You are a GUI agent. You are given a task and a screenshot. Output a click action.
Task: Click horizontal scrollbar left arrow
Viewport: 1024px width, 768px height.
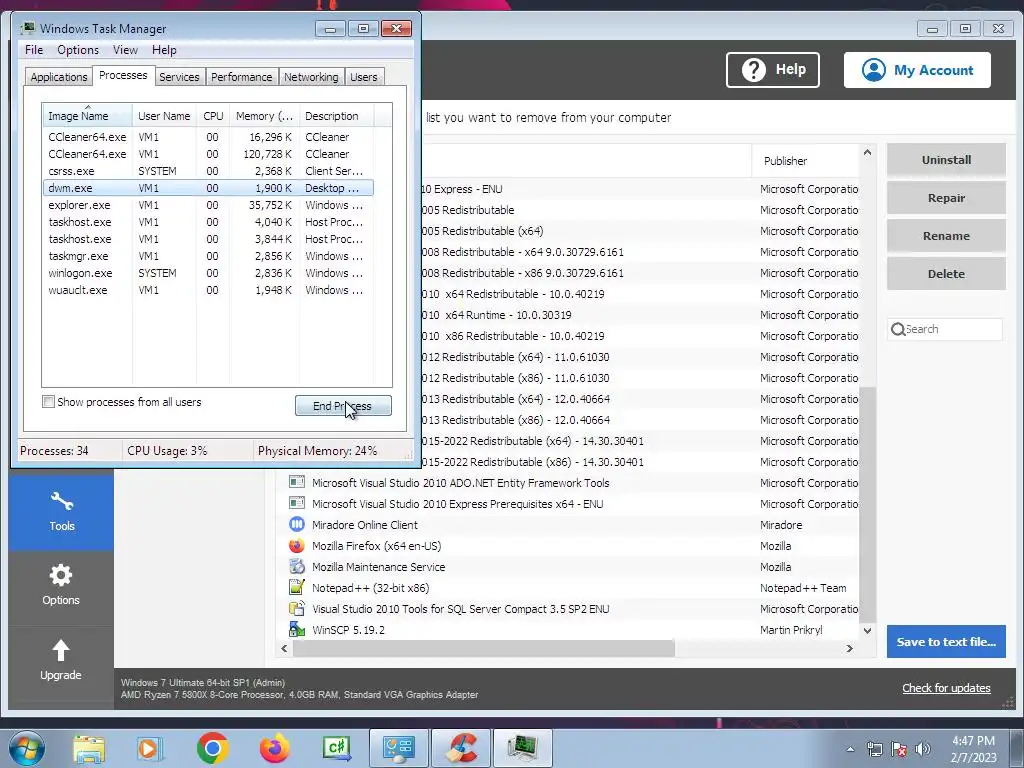[x=284, y=648]
